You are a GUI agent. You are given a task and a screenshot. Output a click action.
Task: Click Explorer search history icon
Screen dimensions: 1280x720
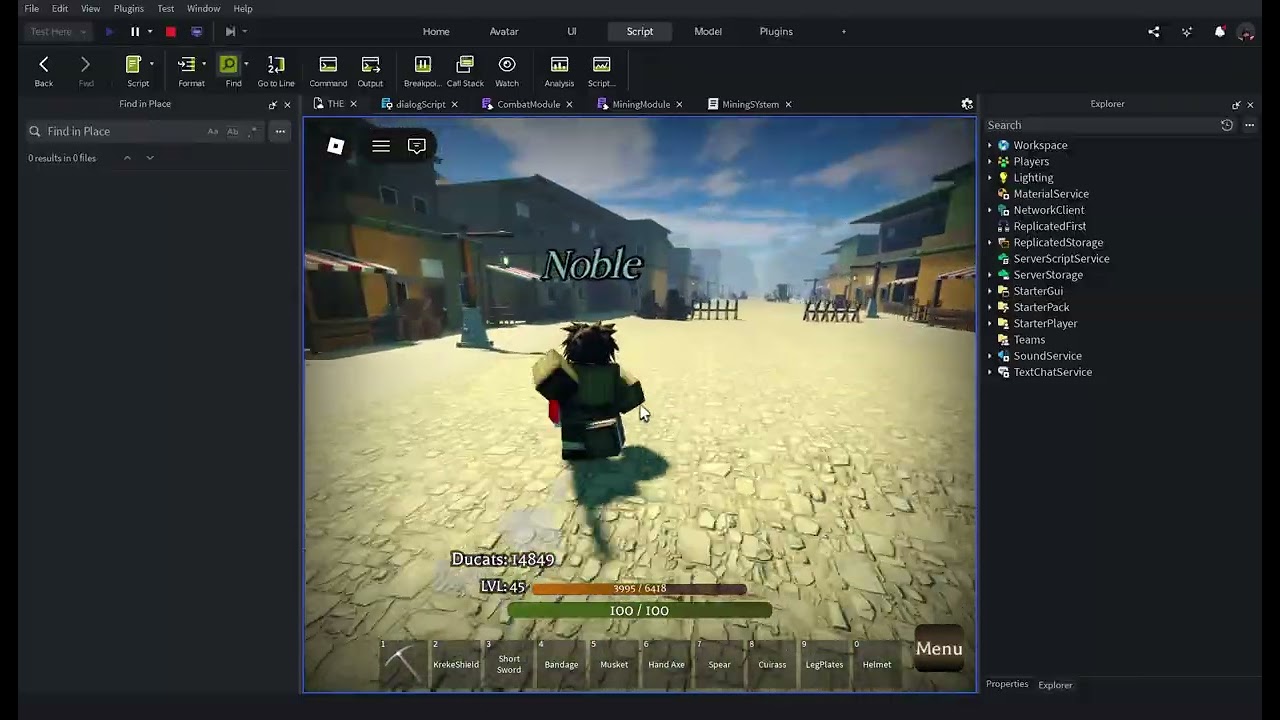click(1227, 125)
